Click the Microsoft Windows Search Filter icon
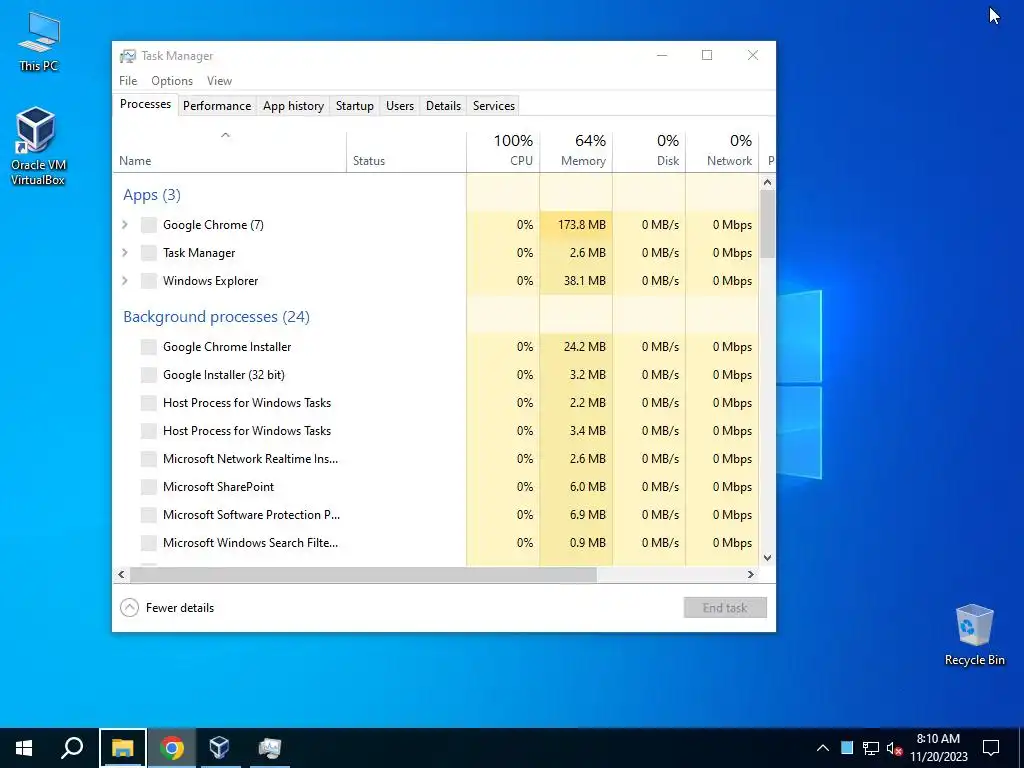The image size is (1024, 768). tap(149, 543)
